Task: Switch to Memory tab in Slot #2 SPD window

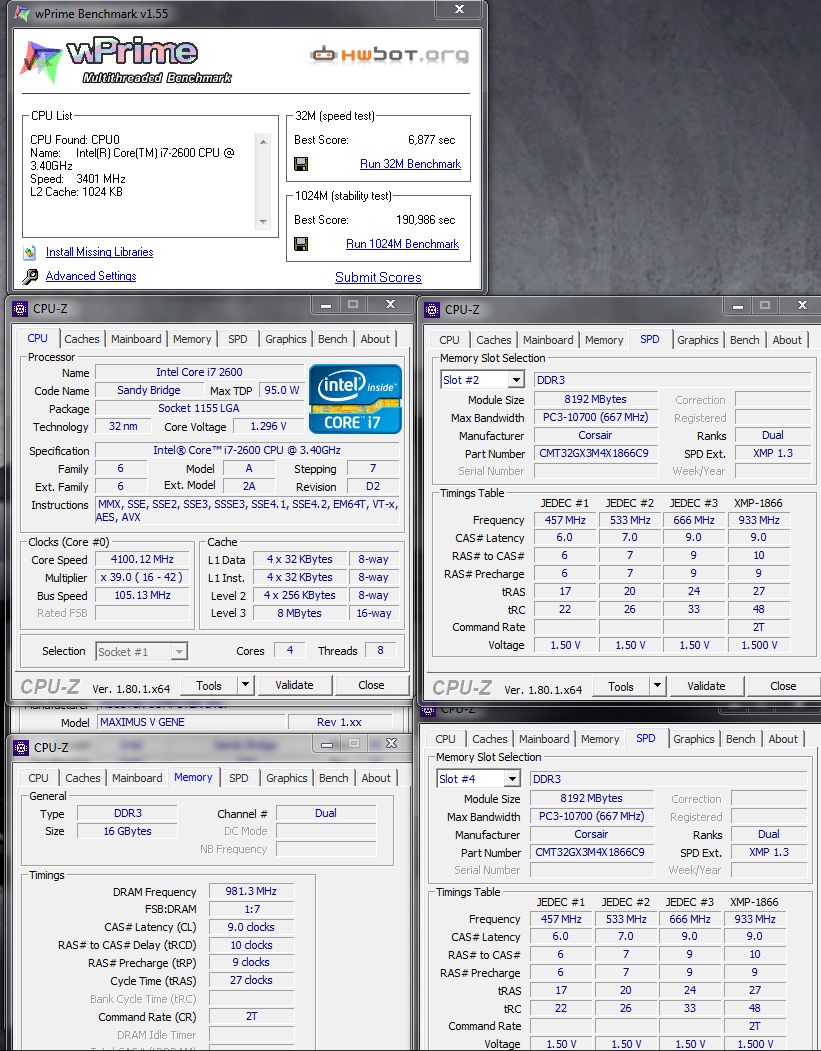Action: pos(604,340)
